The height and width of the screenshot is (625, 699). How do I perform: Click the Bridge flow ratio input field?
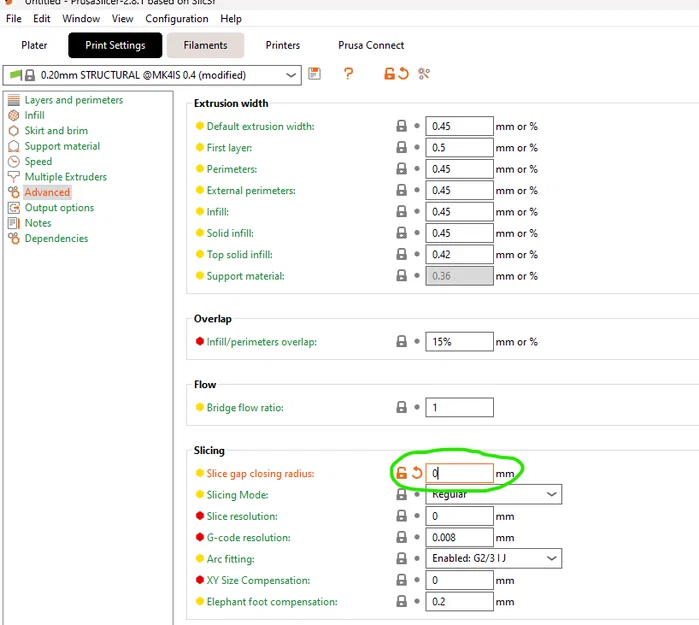point(460,407)
